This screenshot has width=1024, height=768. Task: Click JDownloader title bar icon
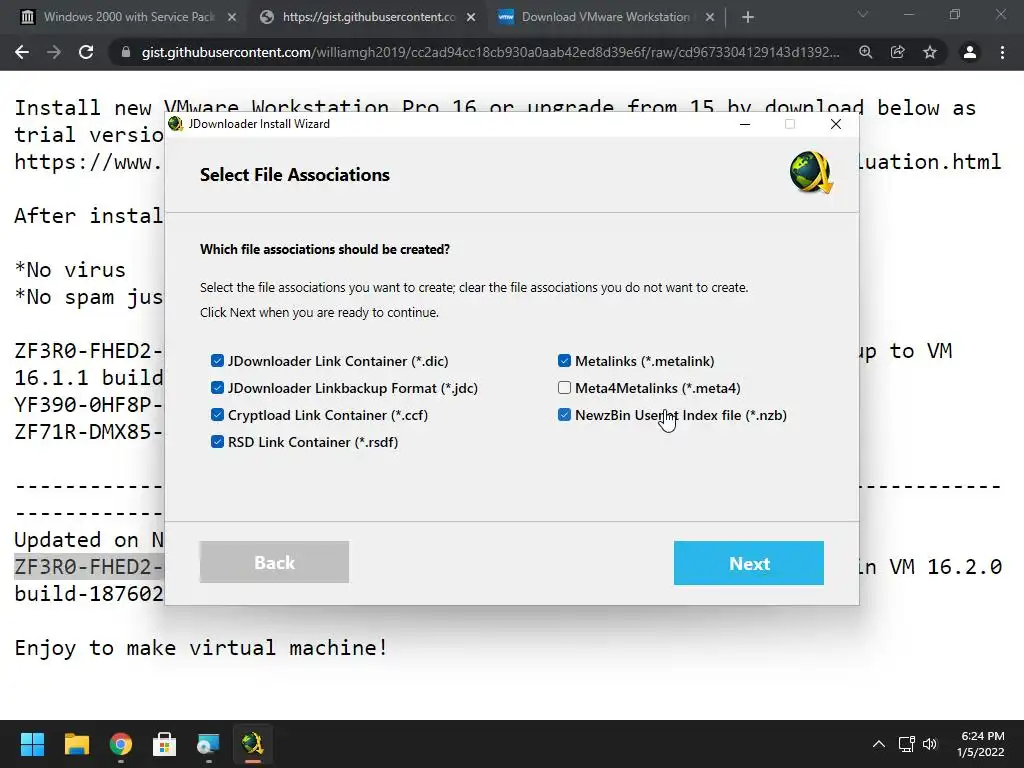175,123
